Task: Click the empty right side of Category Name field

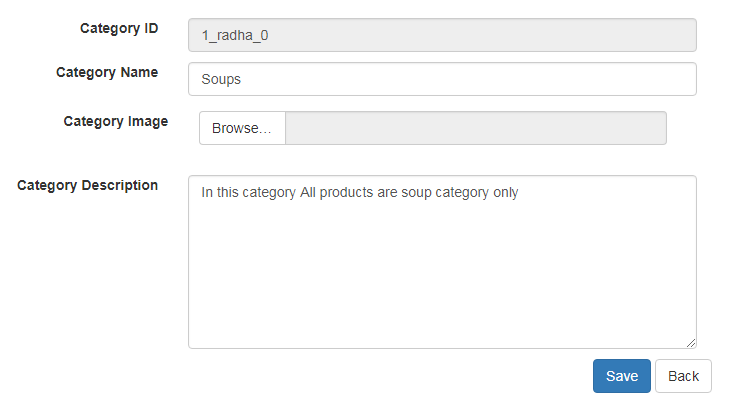Action: pos(600,79)
